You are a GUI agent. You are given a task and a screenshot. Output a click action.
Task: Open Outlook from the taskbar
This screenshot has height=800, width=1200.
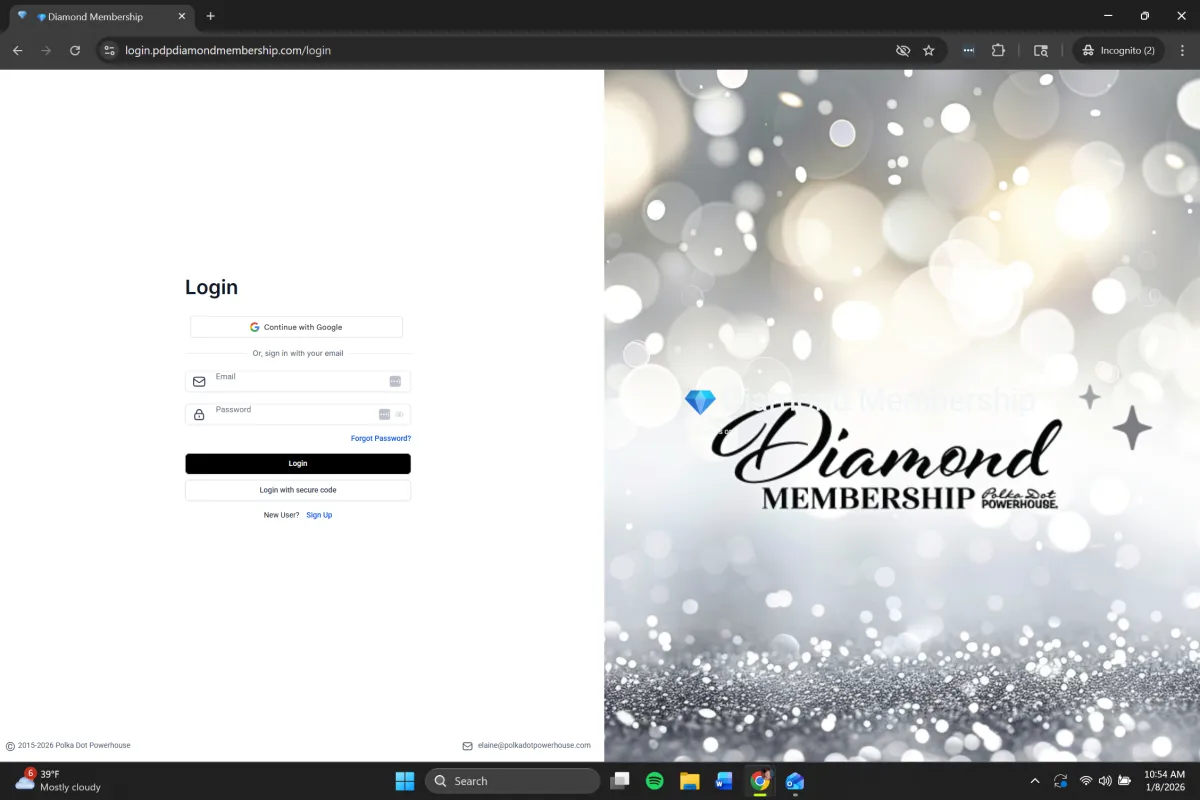point(795,781)
